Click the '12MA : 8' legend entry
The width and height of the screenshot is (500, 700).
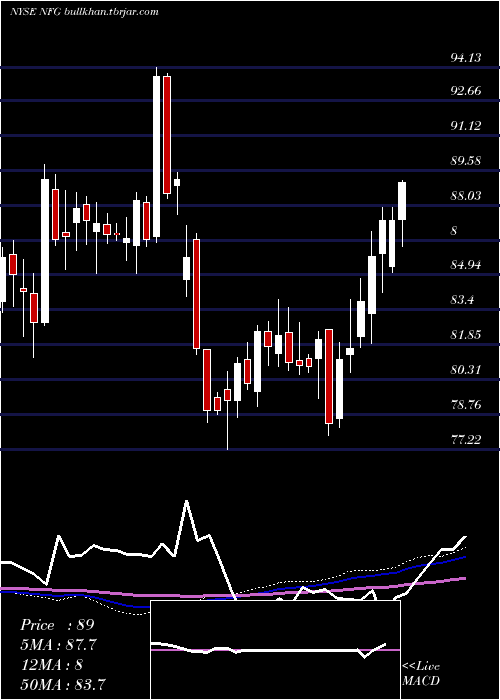[x=51, y=664]
